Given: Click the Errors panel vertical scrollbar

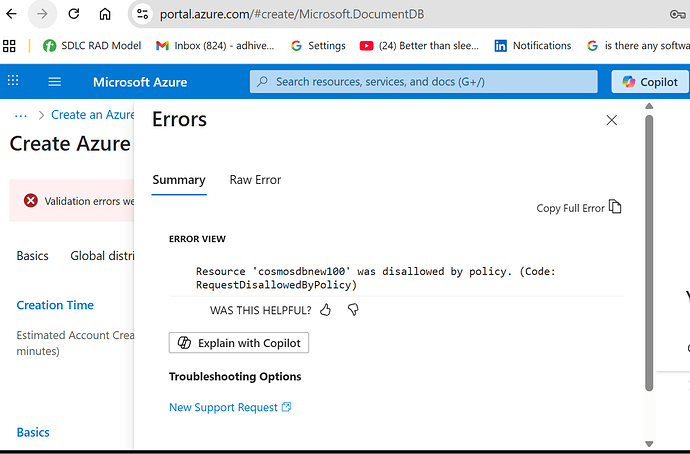Looking at the screenshot, I should tap(649, 250).
